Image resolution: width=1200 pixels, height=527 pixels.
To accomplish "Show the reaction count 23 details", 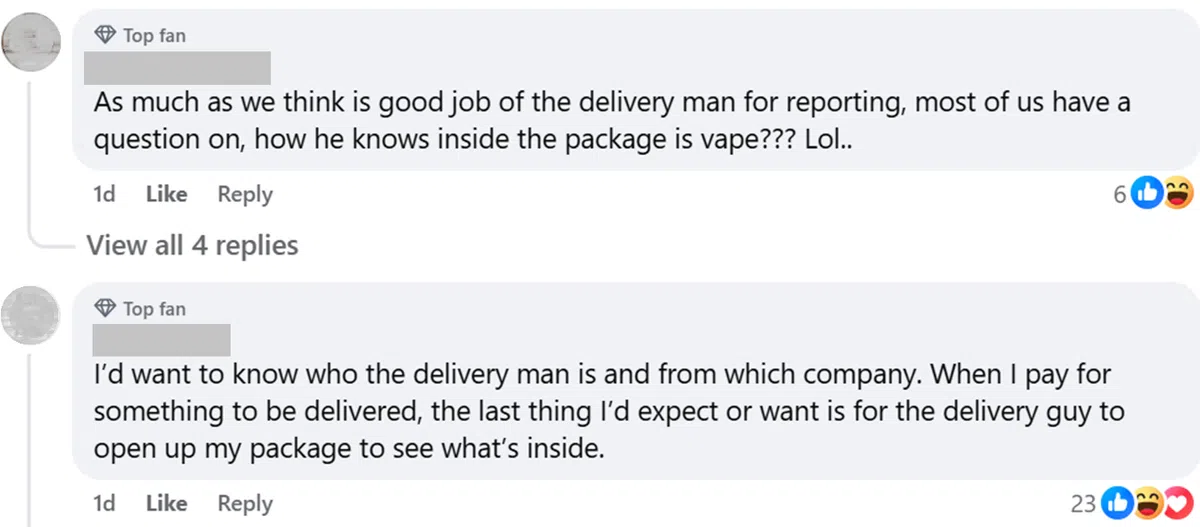I will coord(1084,504).
